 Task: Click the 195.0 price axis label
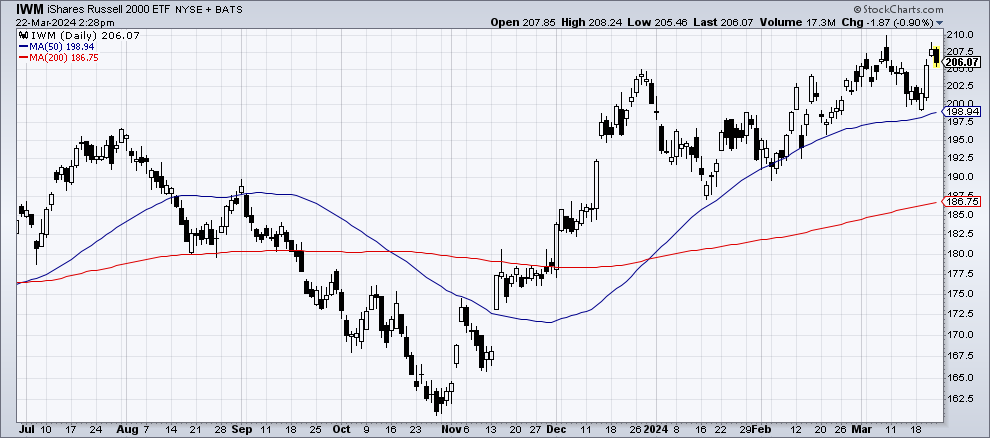958,139
